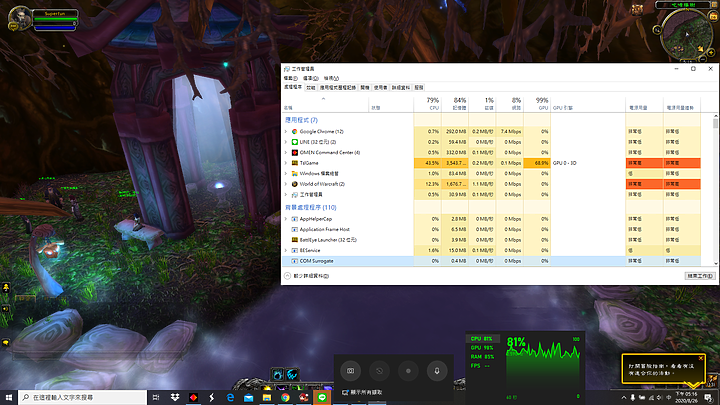Select the GPU 98% performance metric
The width and height of the screenshot is (720, 405).
[481, 348]
